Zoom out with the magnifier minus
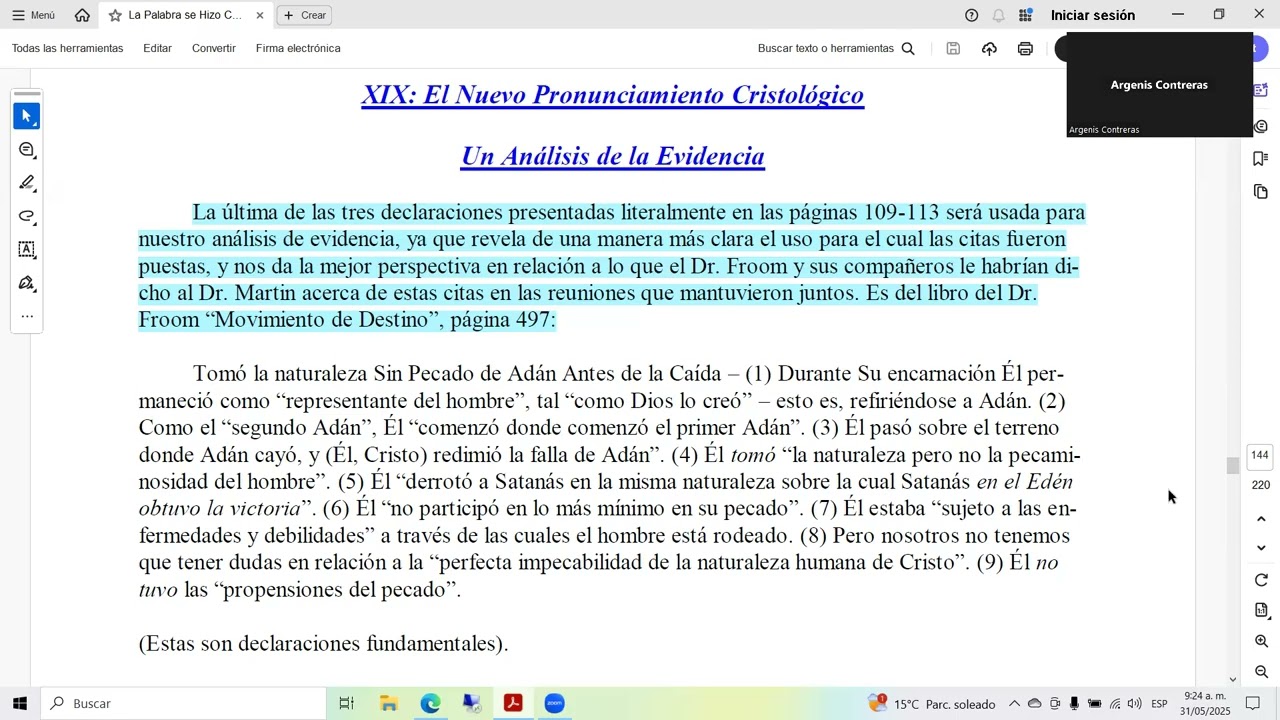The width and height of the screenshot is (1280, 720). pyautogui.click(x=1261, y=672)
